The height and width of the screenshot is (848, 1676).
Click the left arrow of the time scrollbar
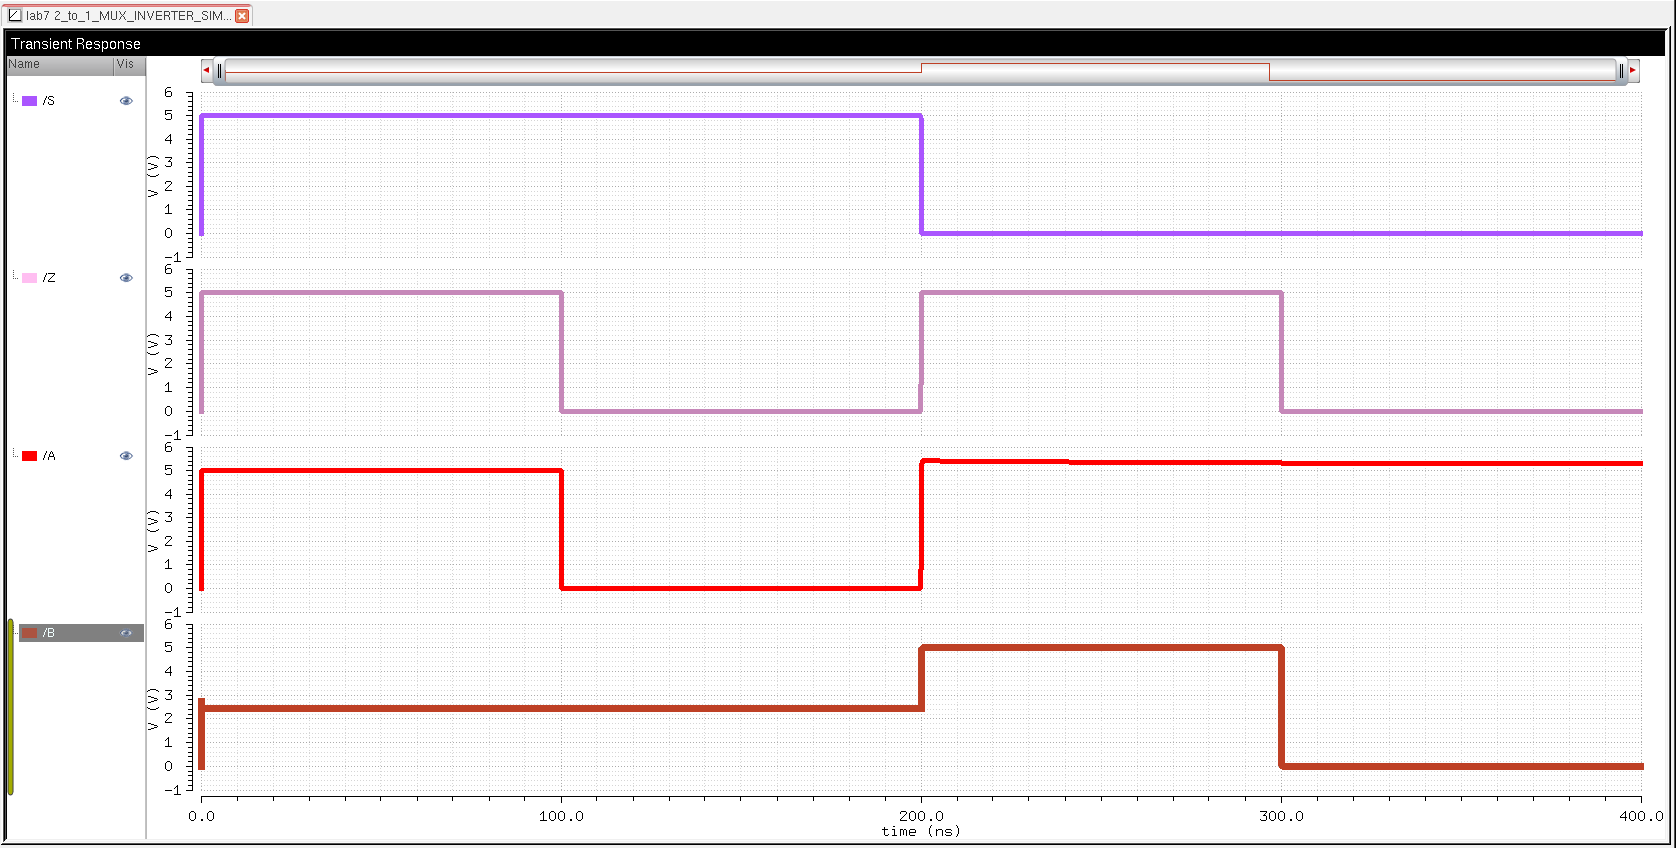pos(207,71)
